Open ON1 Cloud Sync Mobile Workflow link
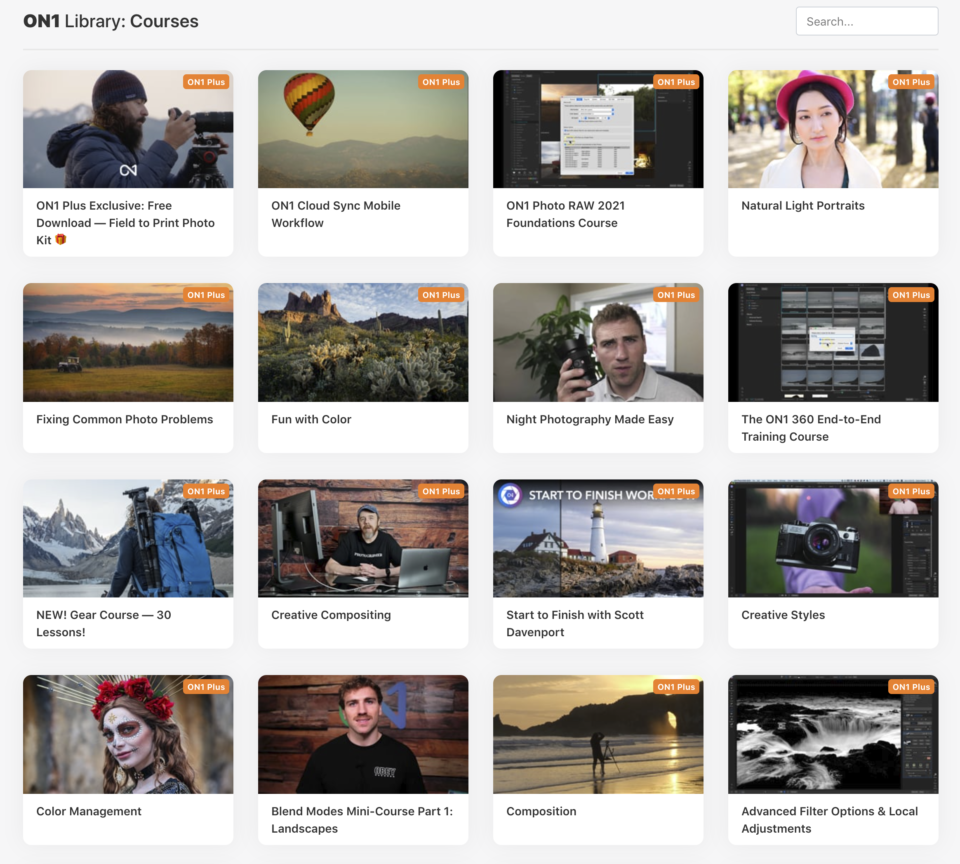Viewport: 960px width, 864px height. click(335, 214)
